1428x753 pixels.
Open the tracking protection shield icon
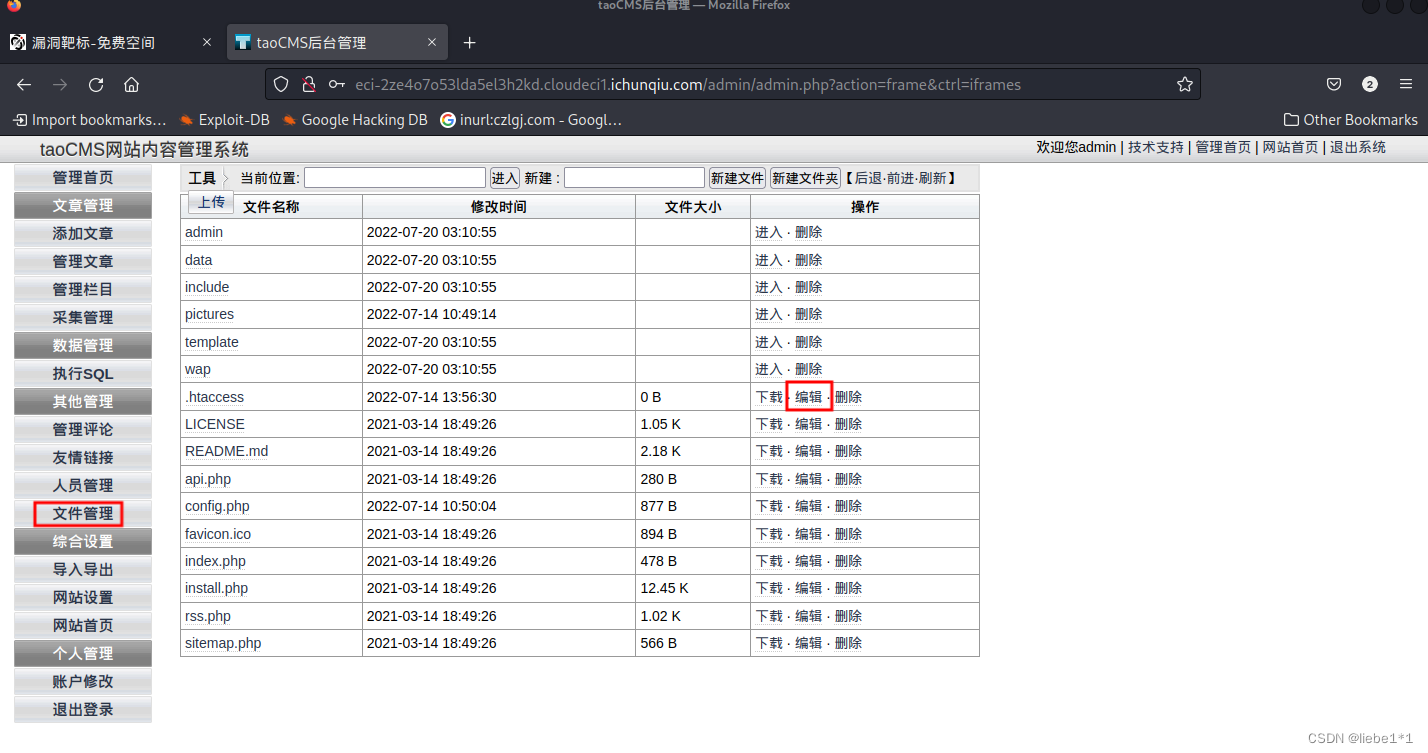(281, 85)
